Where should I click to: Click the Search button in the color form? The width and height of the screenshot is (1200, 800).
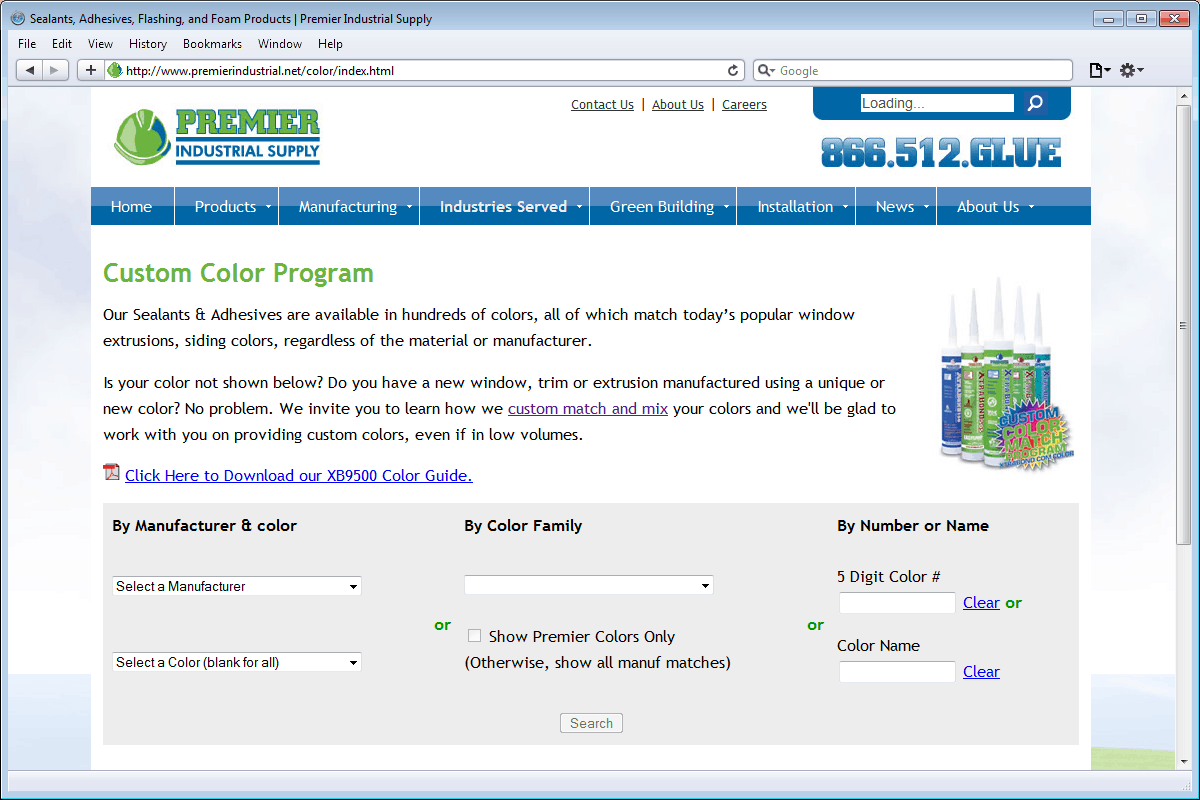tap(591, 723)
